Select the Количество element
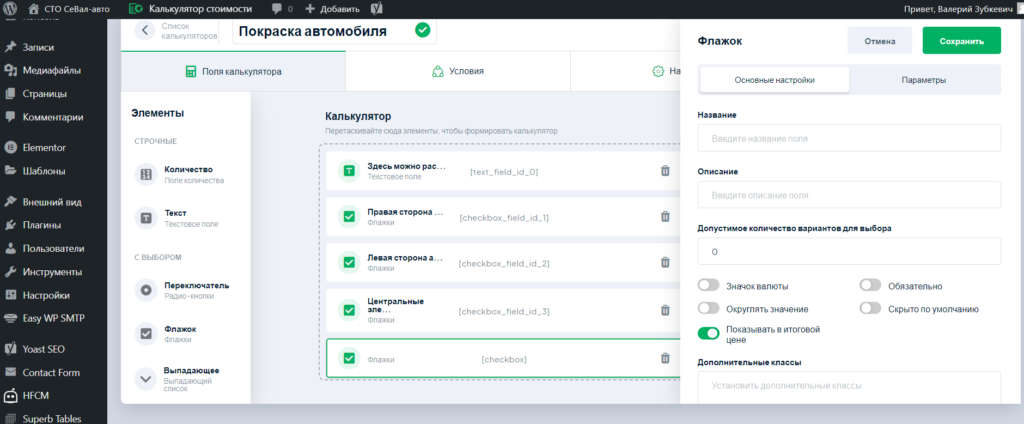This screenshot has width=1024, height=424. tap(186, 174)
